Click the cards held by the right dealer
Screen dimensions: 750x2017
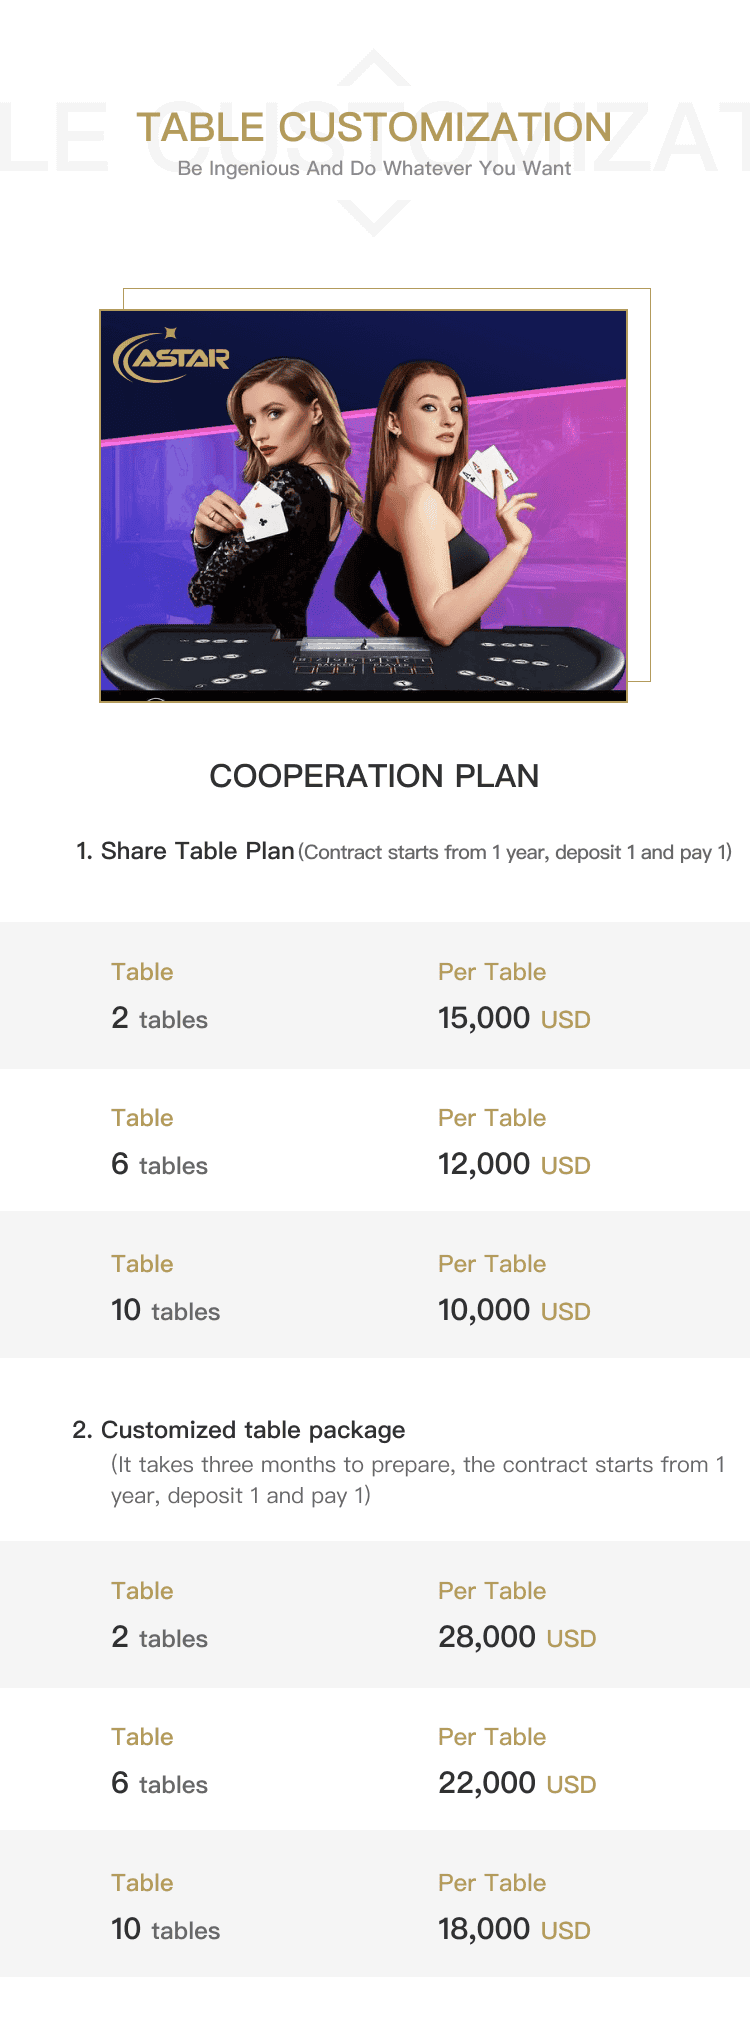[x=489, y=470]
